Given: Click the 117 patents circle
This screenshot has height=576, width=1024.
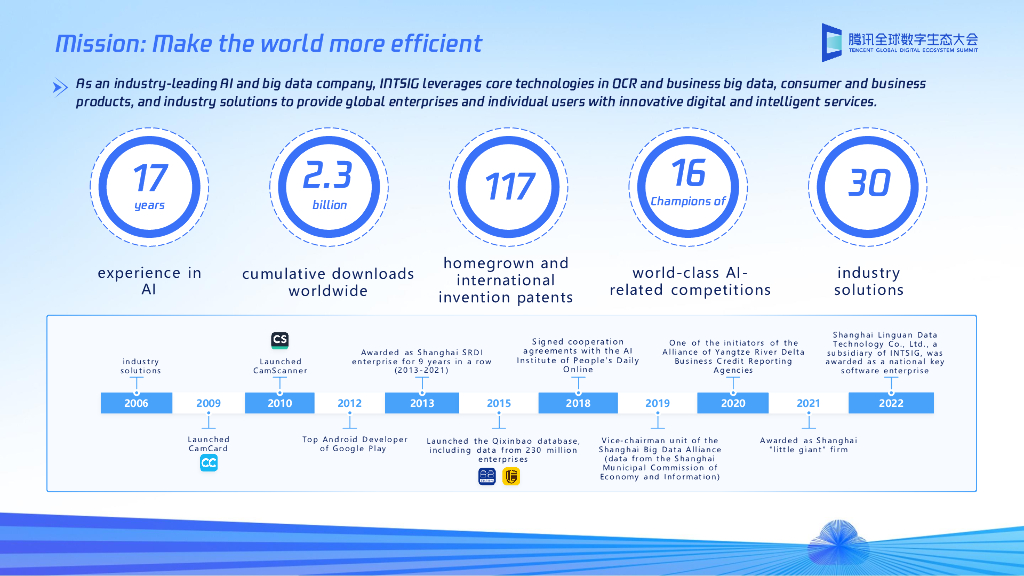Looking at the screenshot, I should 509,187.
